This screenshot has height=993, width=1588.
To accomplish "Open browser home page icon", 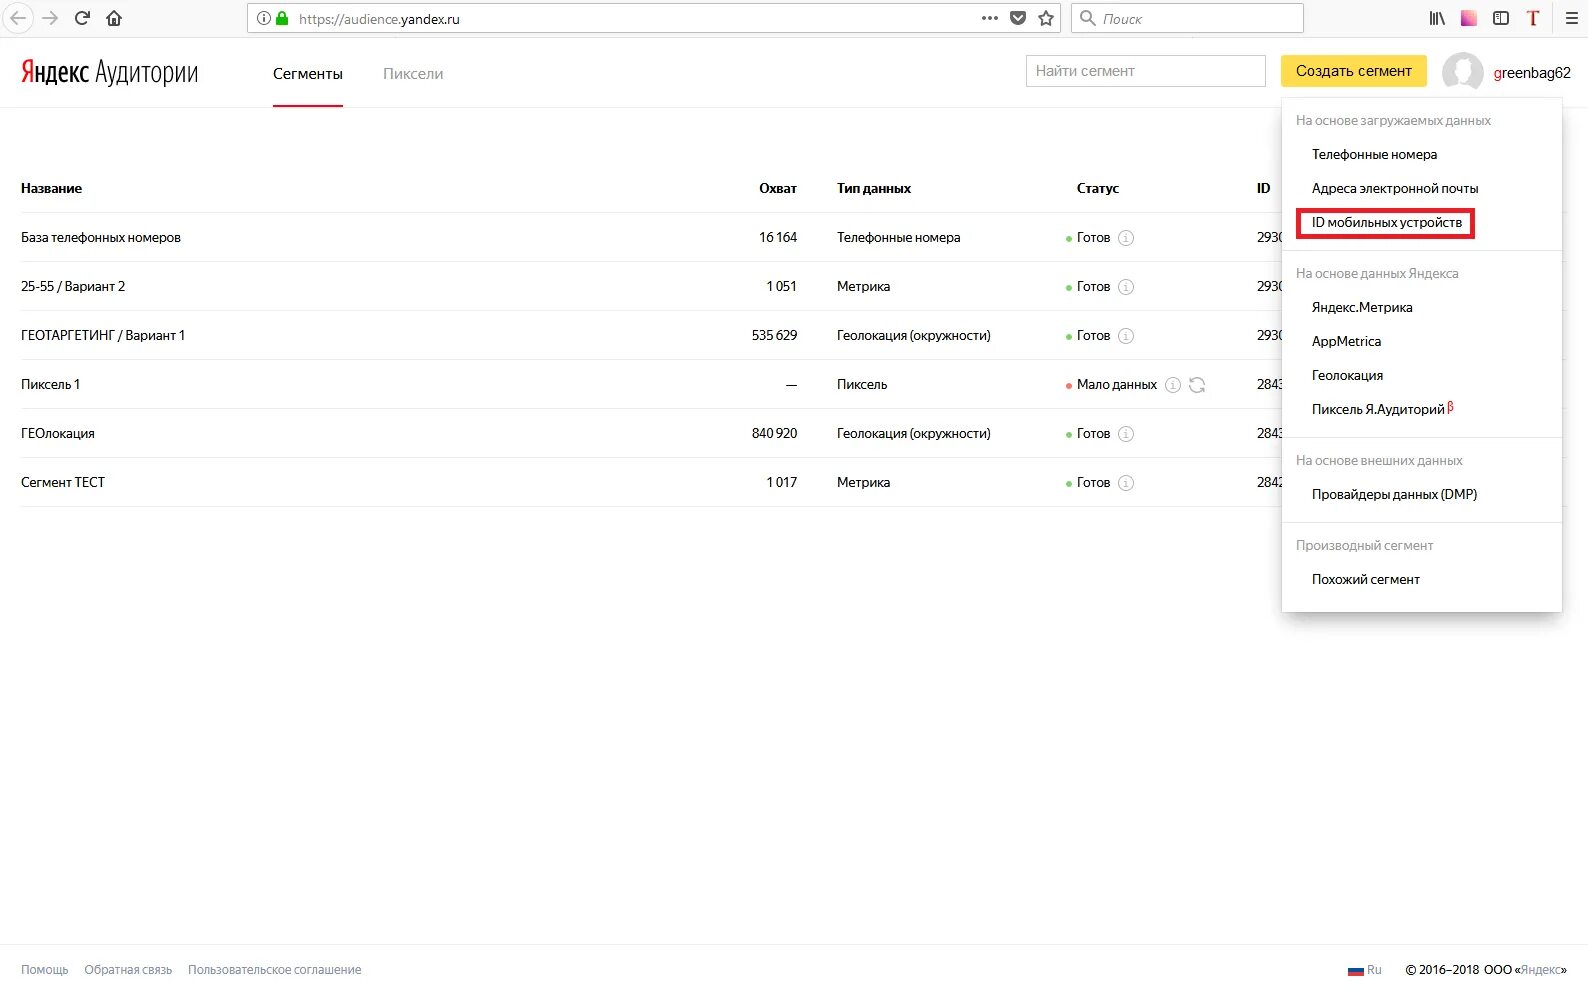I will (114, 18).
